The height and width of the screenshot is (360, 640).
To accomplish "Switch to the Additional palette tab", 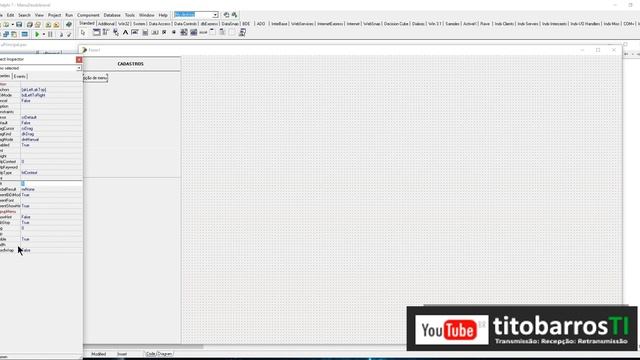I will [x=106, y=24].
